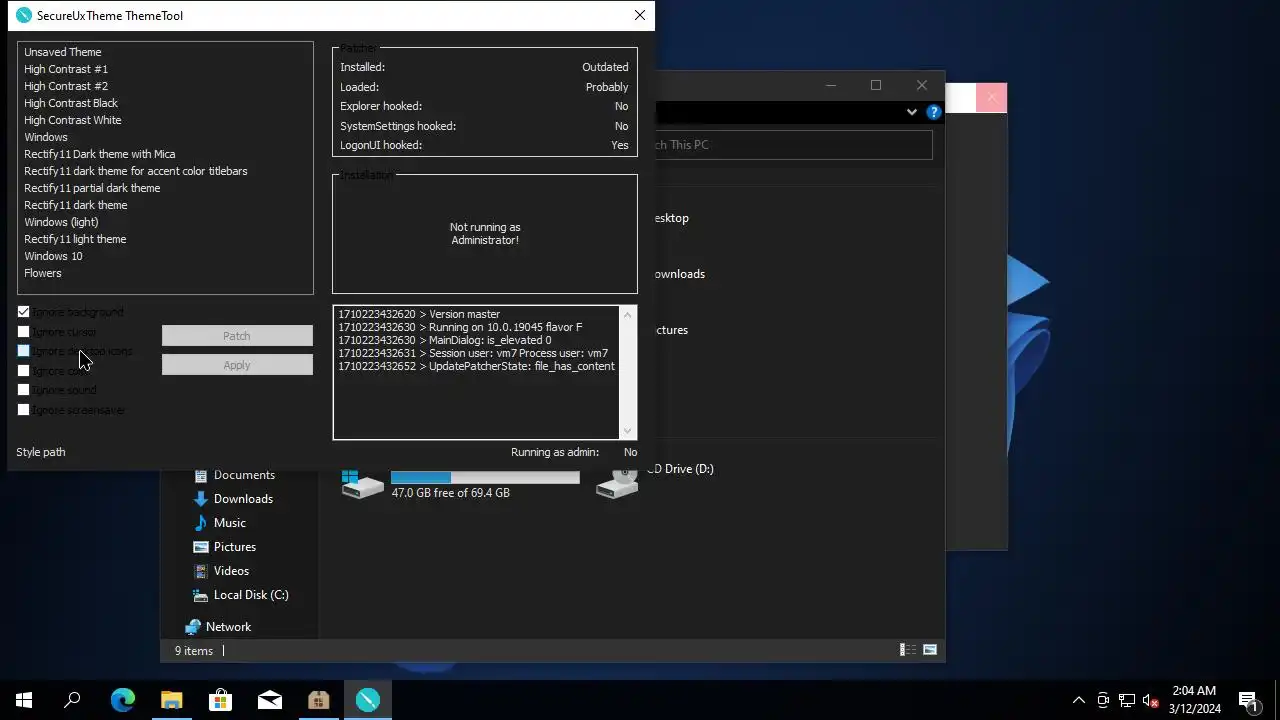Click the muted volume tray icon
1280x720 pixels.
click(1151, 700)
